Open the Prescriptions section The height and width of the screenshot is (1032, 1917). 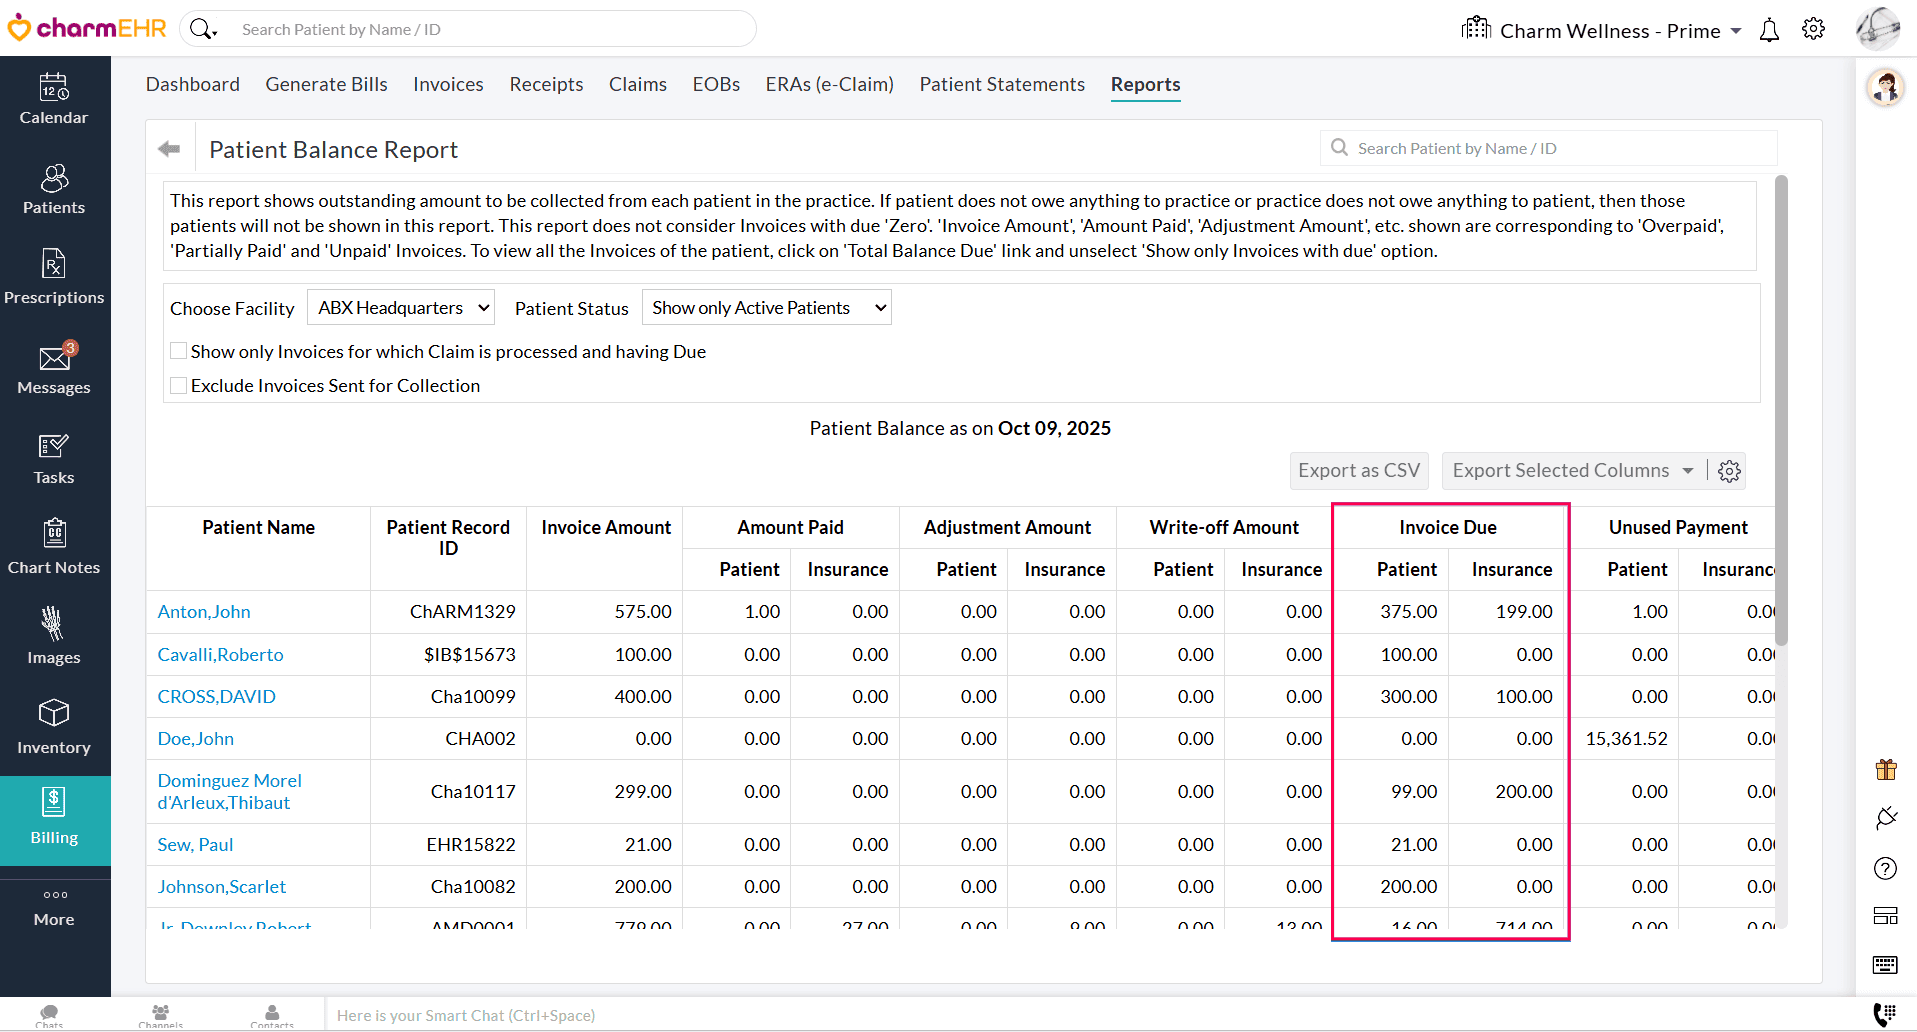[x=54, y=277]
